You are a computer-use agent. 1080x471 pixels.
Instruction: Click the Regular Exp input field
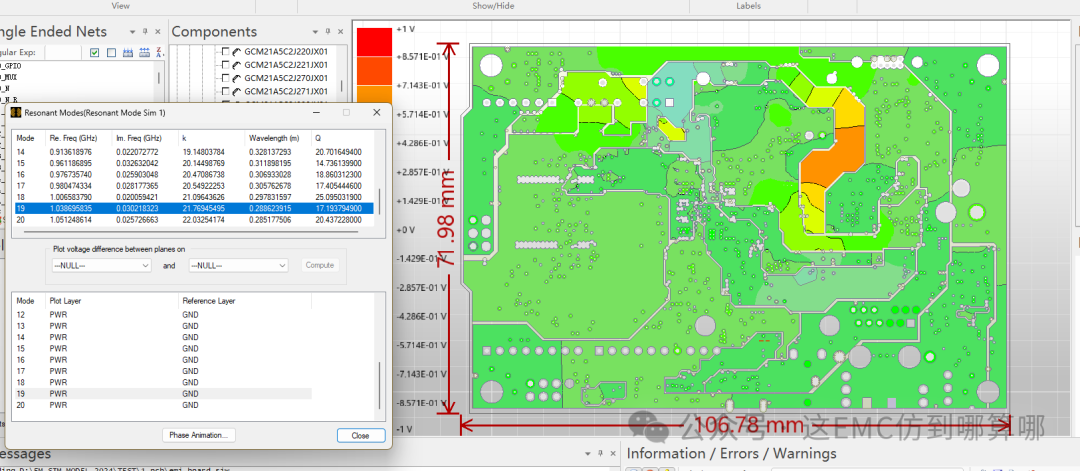click(x=65, y=52)
